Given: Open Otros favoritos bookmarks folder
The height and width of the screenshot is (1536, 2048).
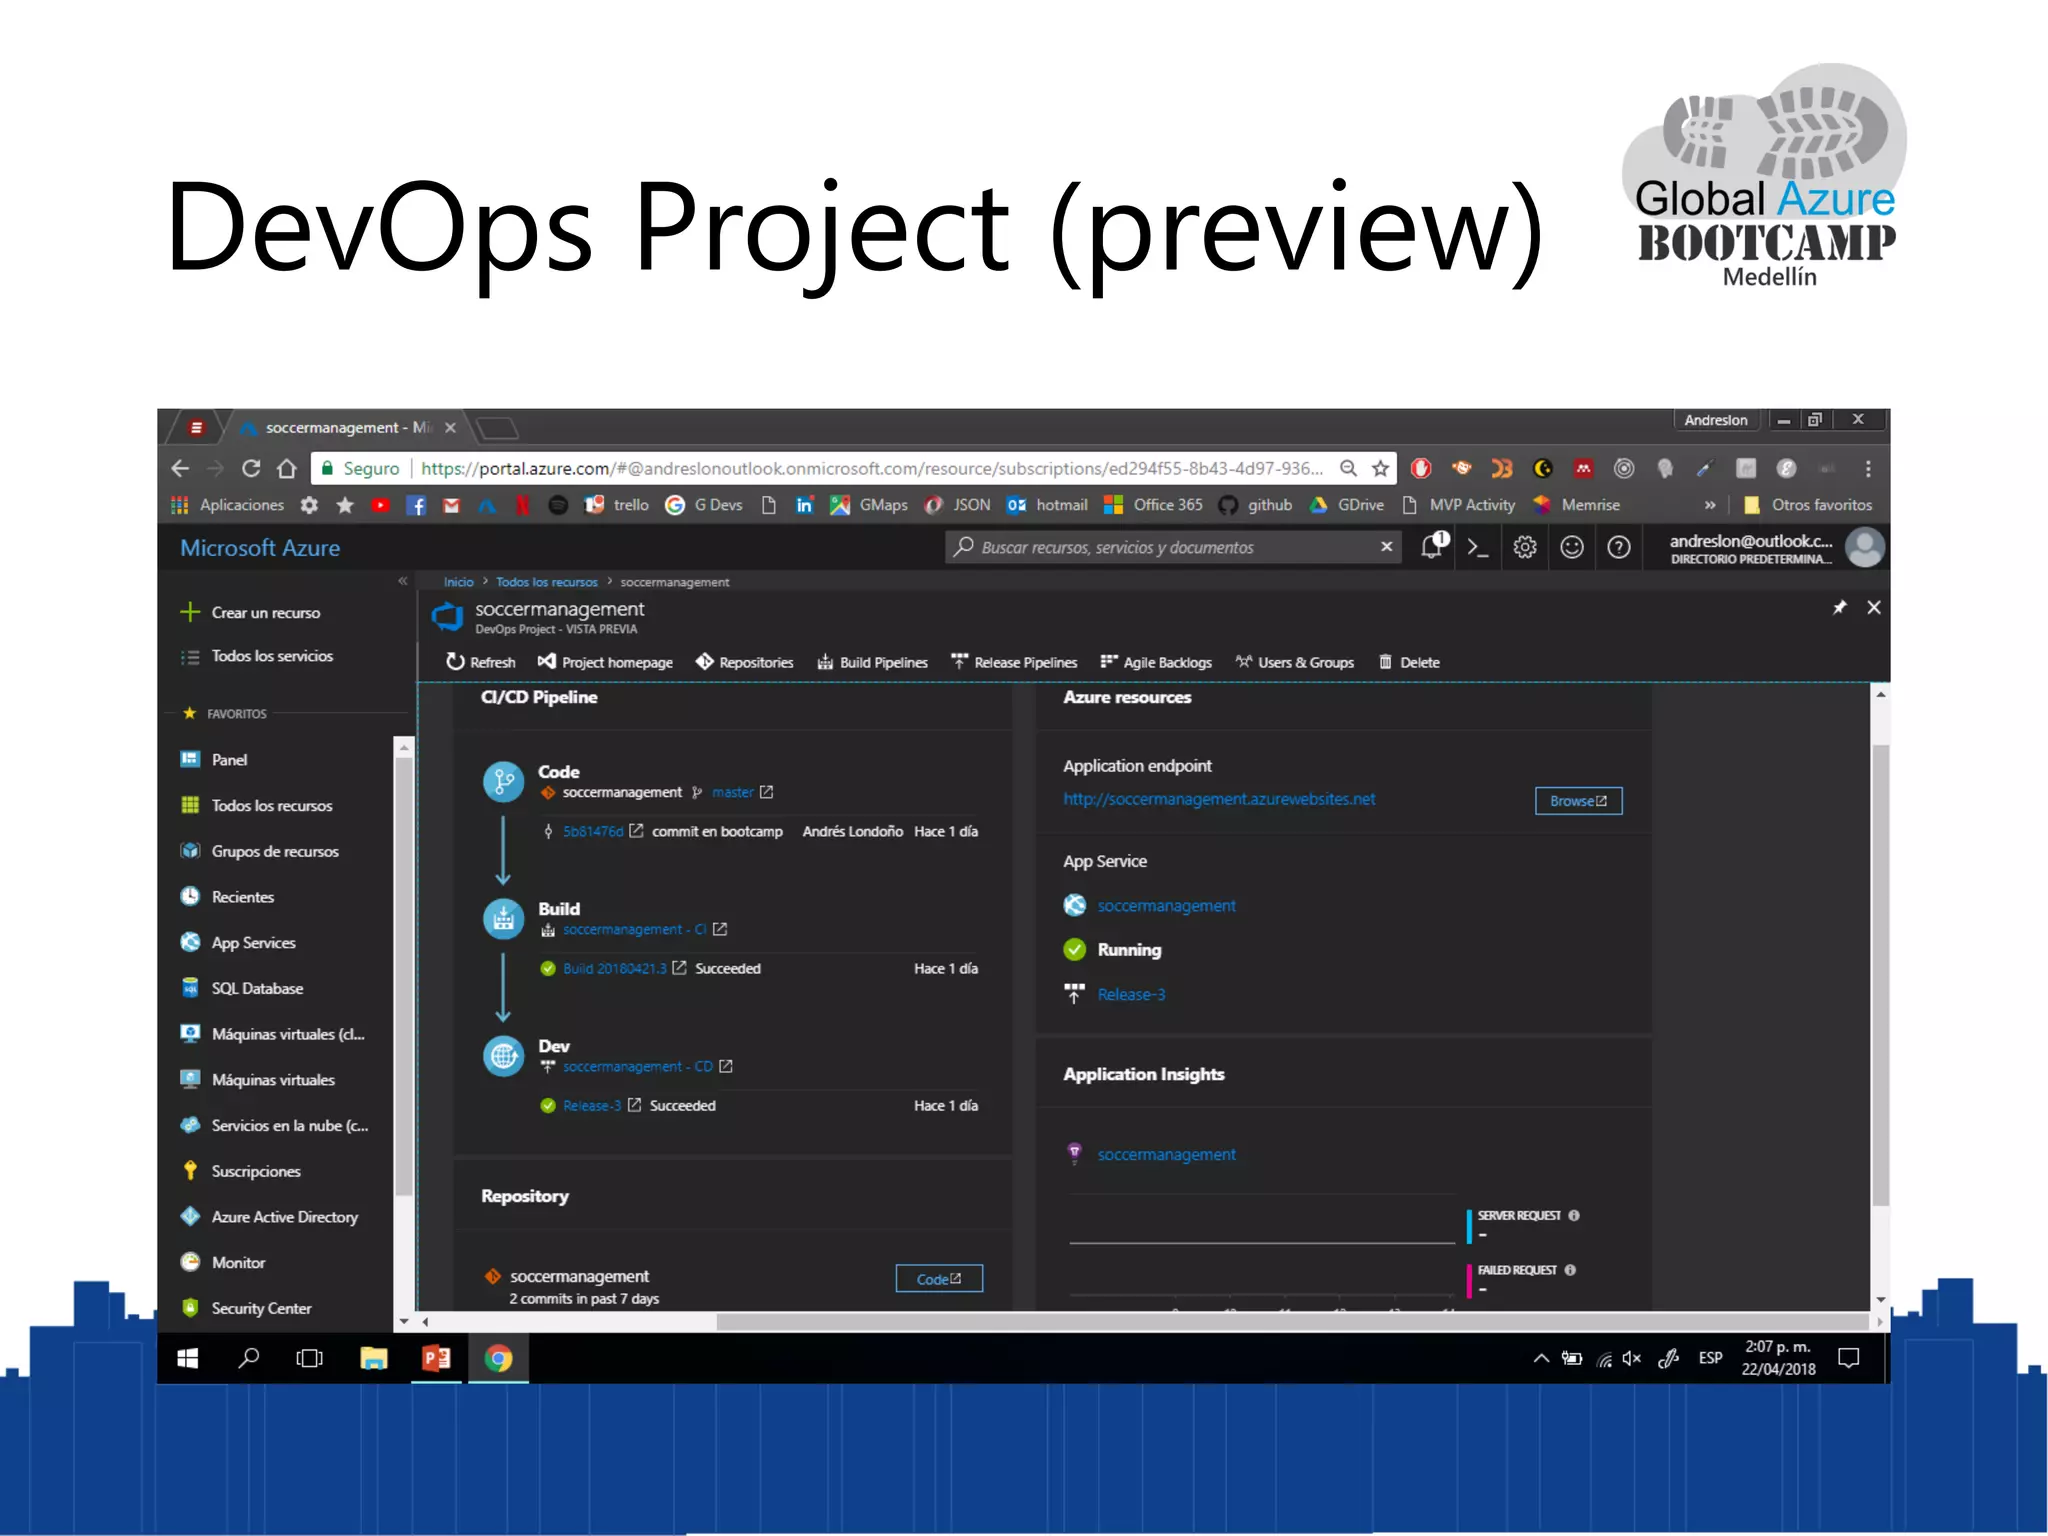Looking at the screenshot, I should click(x=1808, y=505).
